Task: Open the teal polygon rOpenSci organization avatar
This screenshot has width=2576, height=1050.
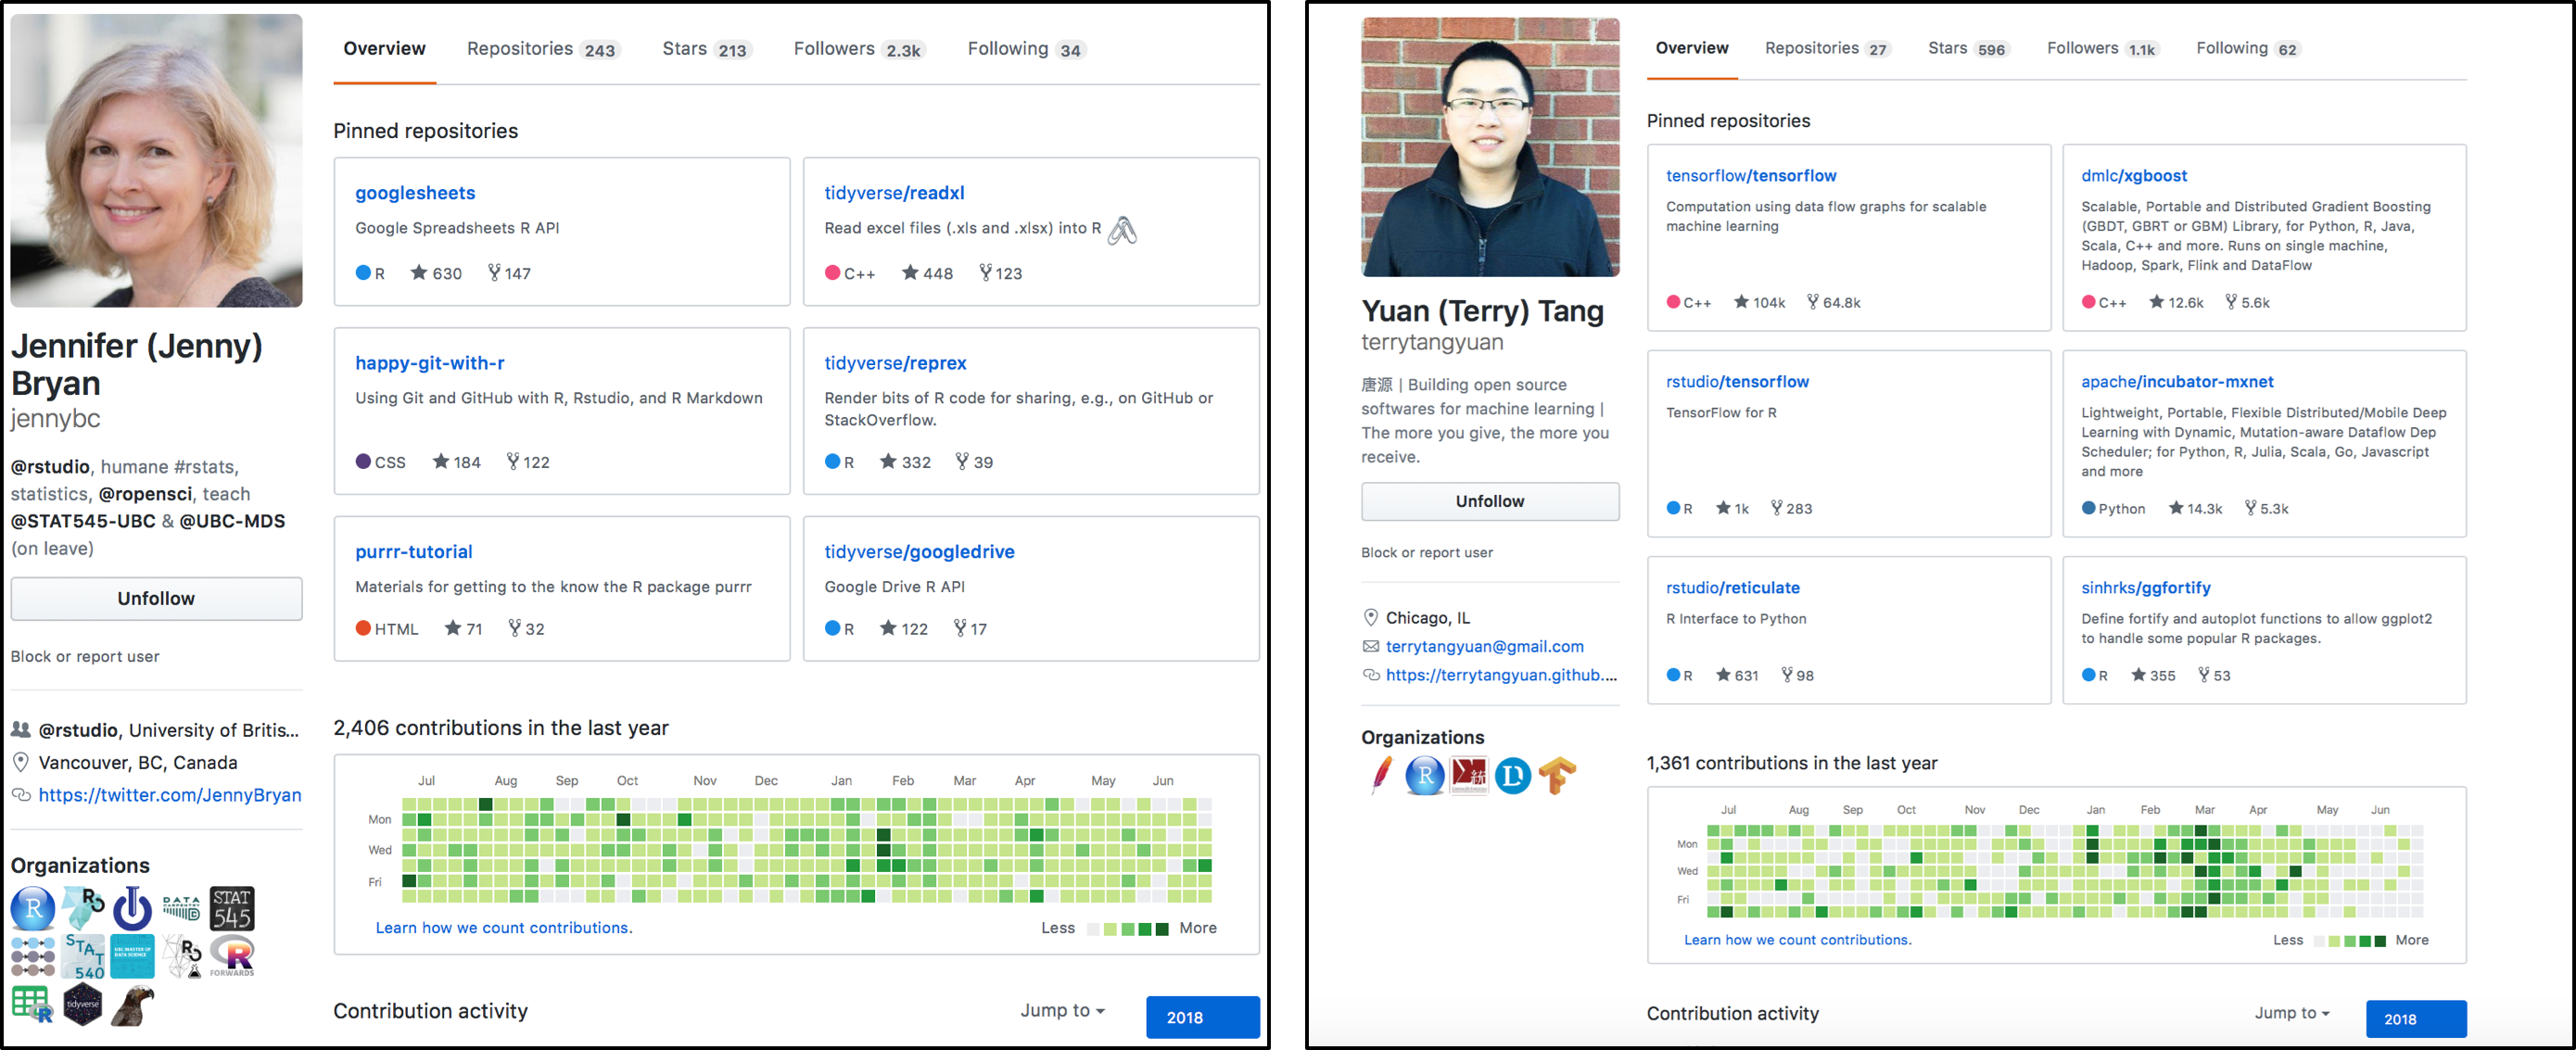Action: [x=83, y=908]
